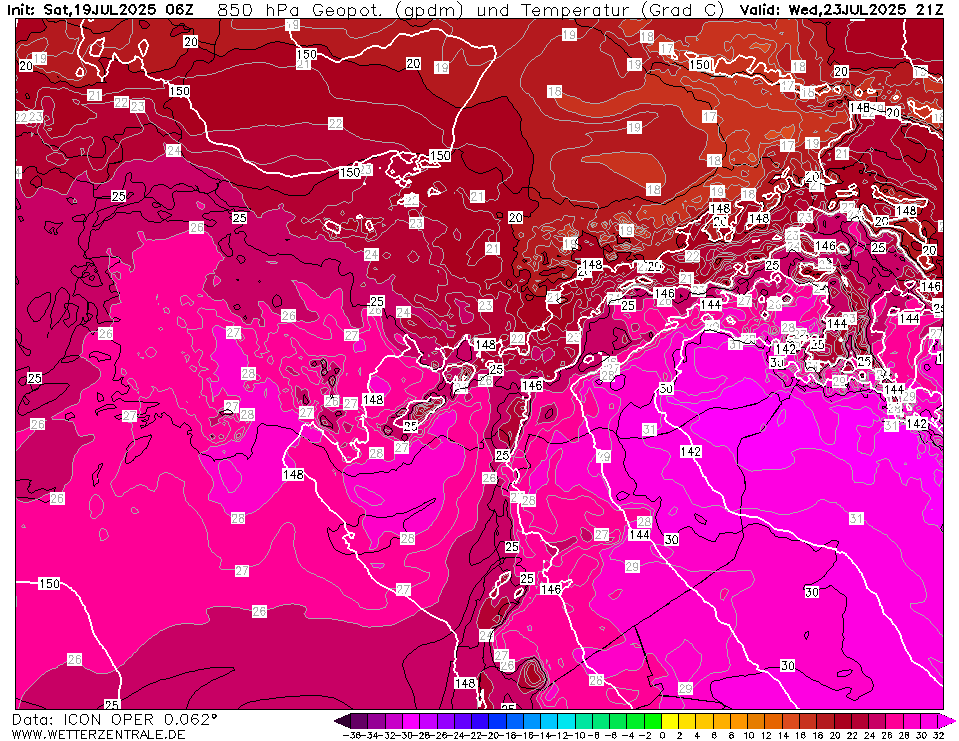
Task: Pick the dark purple legend swatch above -36
Action: (358, 720)
